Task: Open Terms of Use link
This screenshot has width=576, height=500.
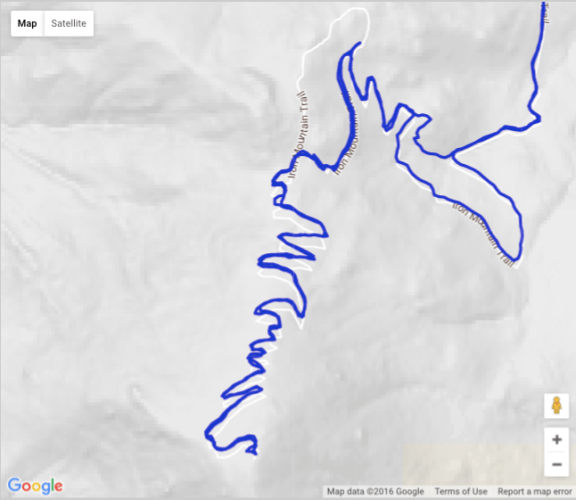Action: pyautogui.click(x=461, y=492)
